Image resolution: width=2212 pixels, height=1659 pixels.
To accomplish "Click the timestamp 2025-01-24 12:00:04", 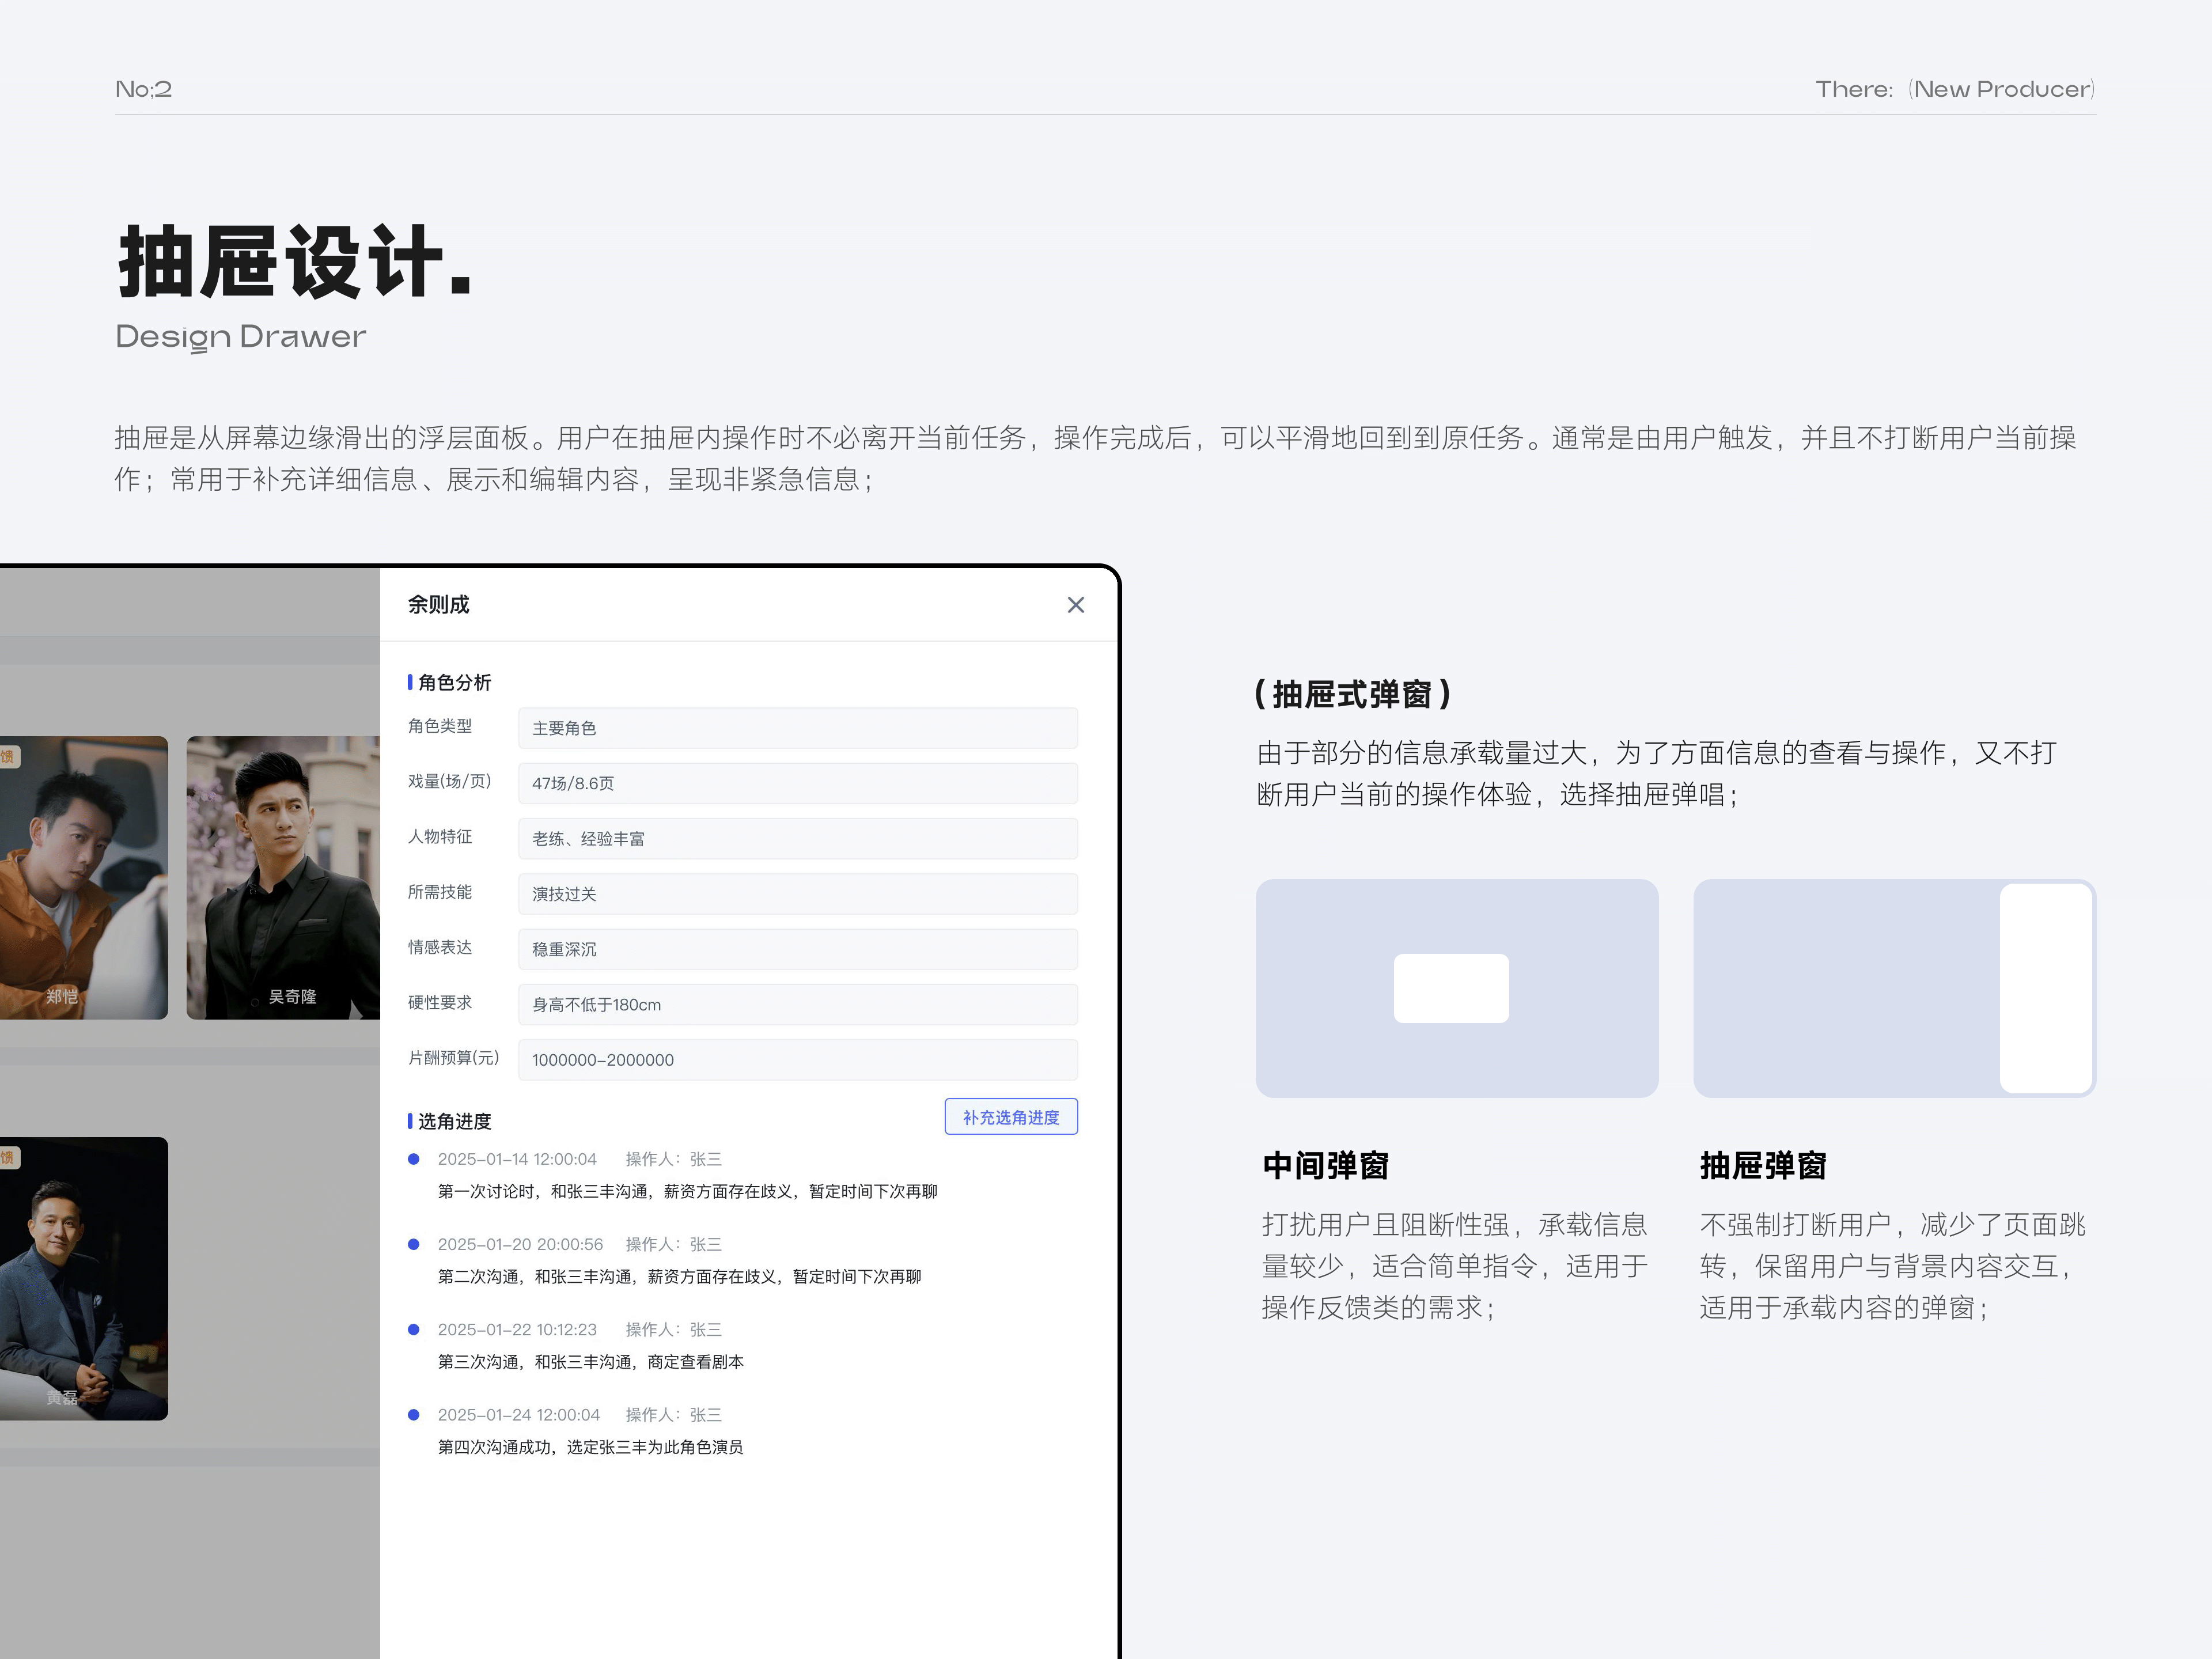I will (518, 1414).
